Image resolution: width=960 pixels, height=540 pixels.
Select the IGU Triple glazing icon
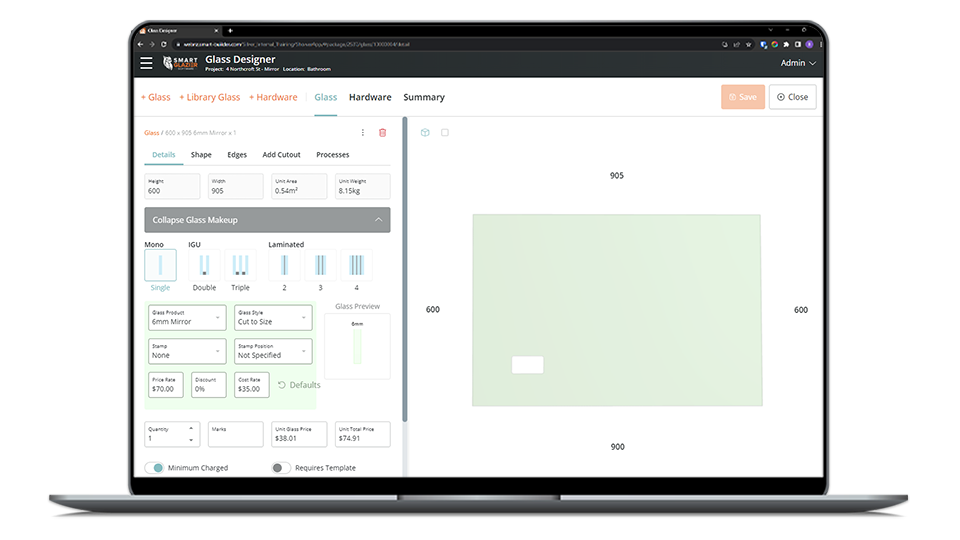(x=240, y=265)
